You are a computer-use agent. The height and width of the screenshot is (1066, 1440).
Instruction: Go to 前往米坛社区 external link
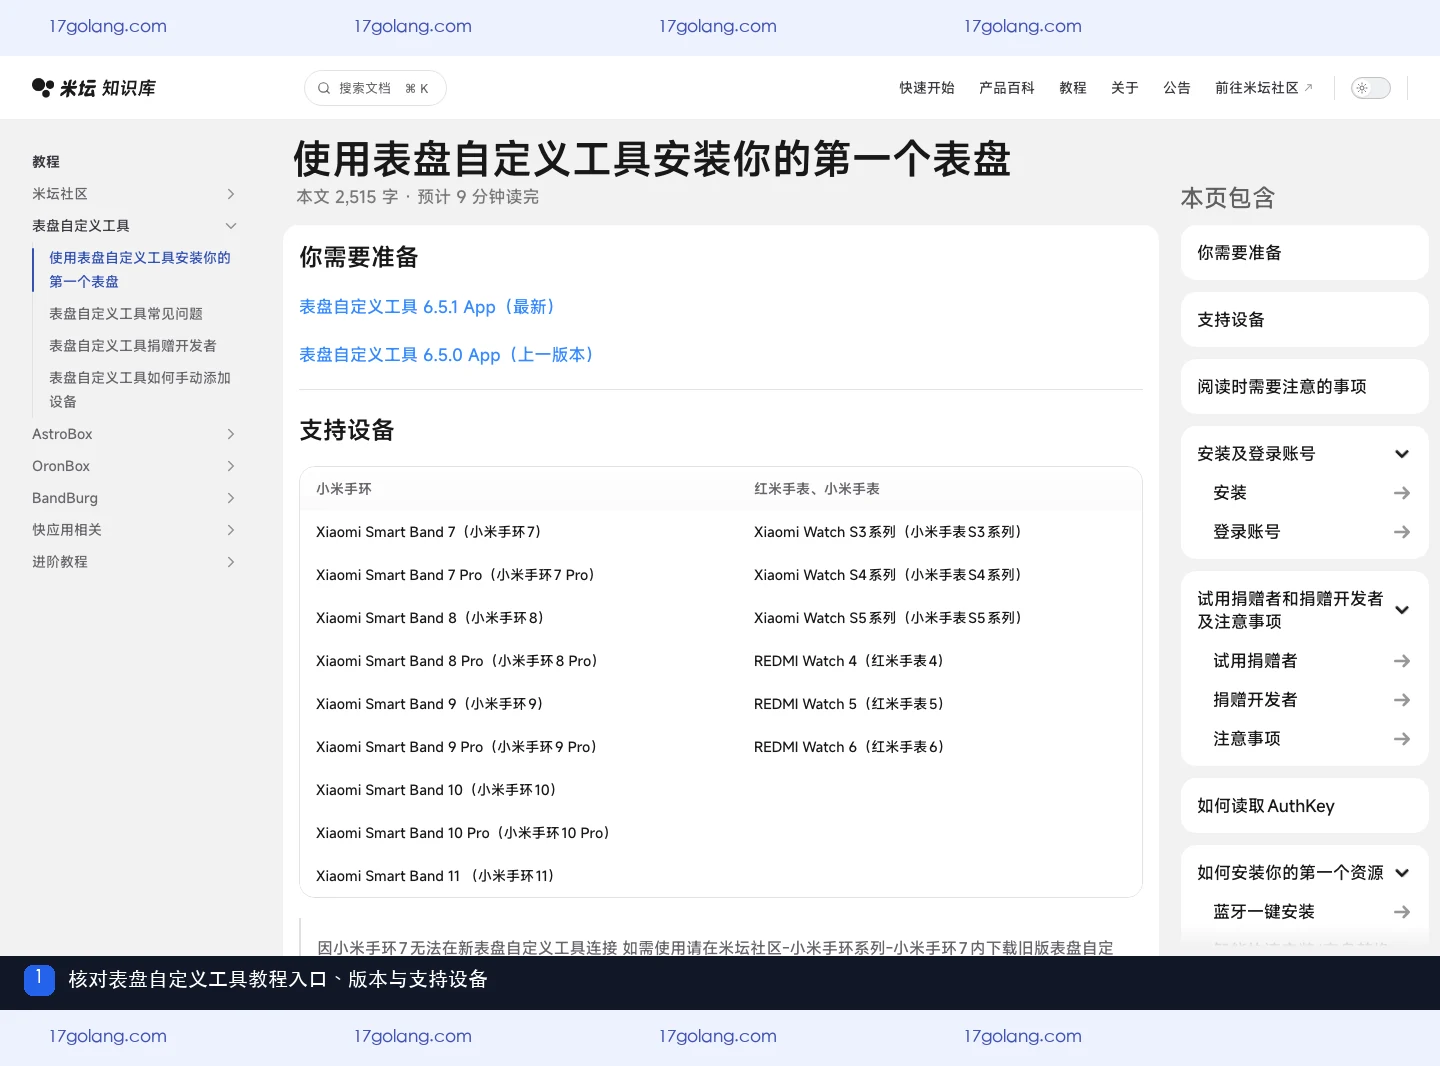click(x=1264, y=88)
